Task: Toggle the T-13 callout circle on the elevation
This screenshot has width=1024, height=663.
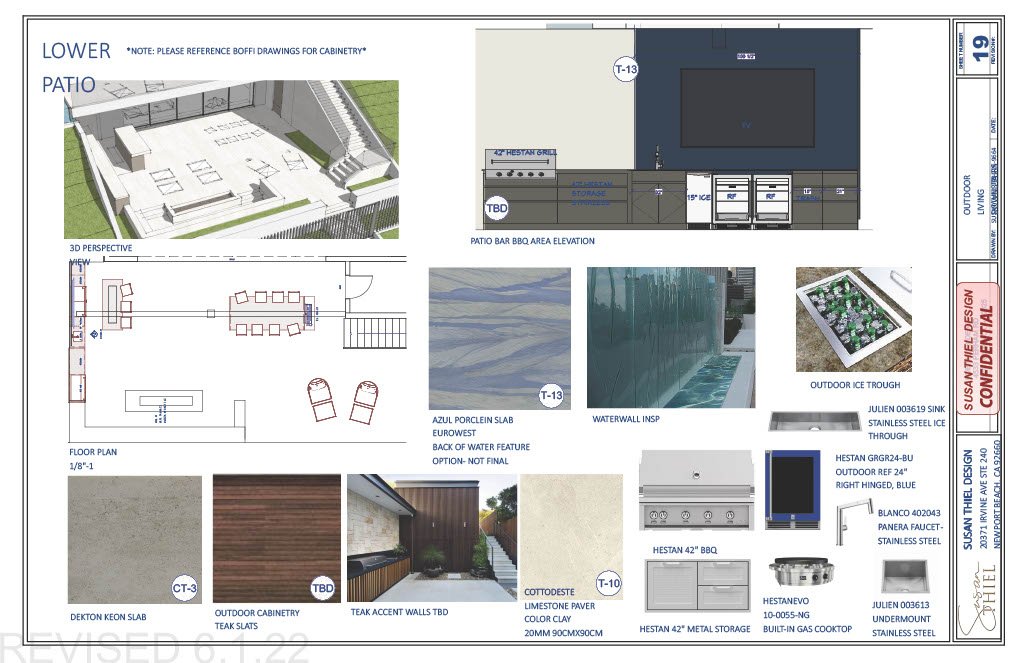Action: pos(625,70)
